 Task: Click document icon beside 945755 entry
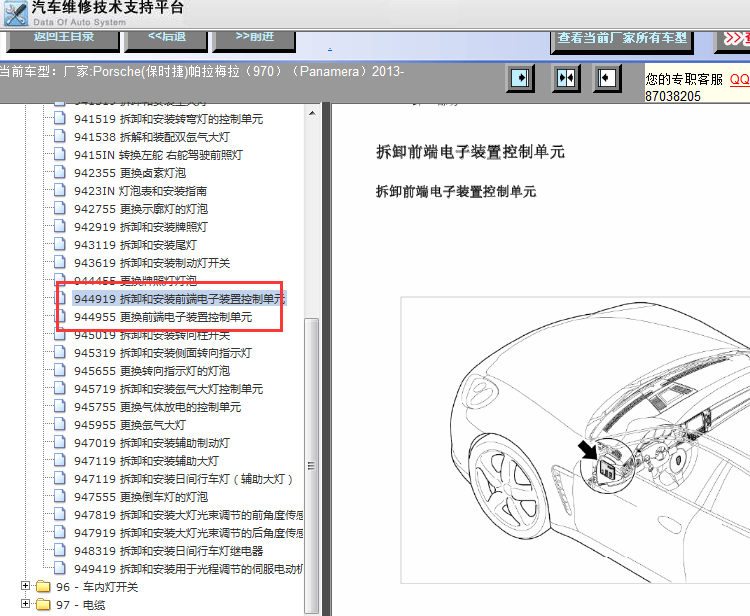(60, 406)
